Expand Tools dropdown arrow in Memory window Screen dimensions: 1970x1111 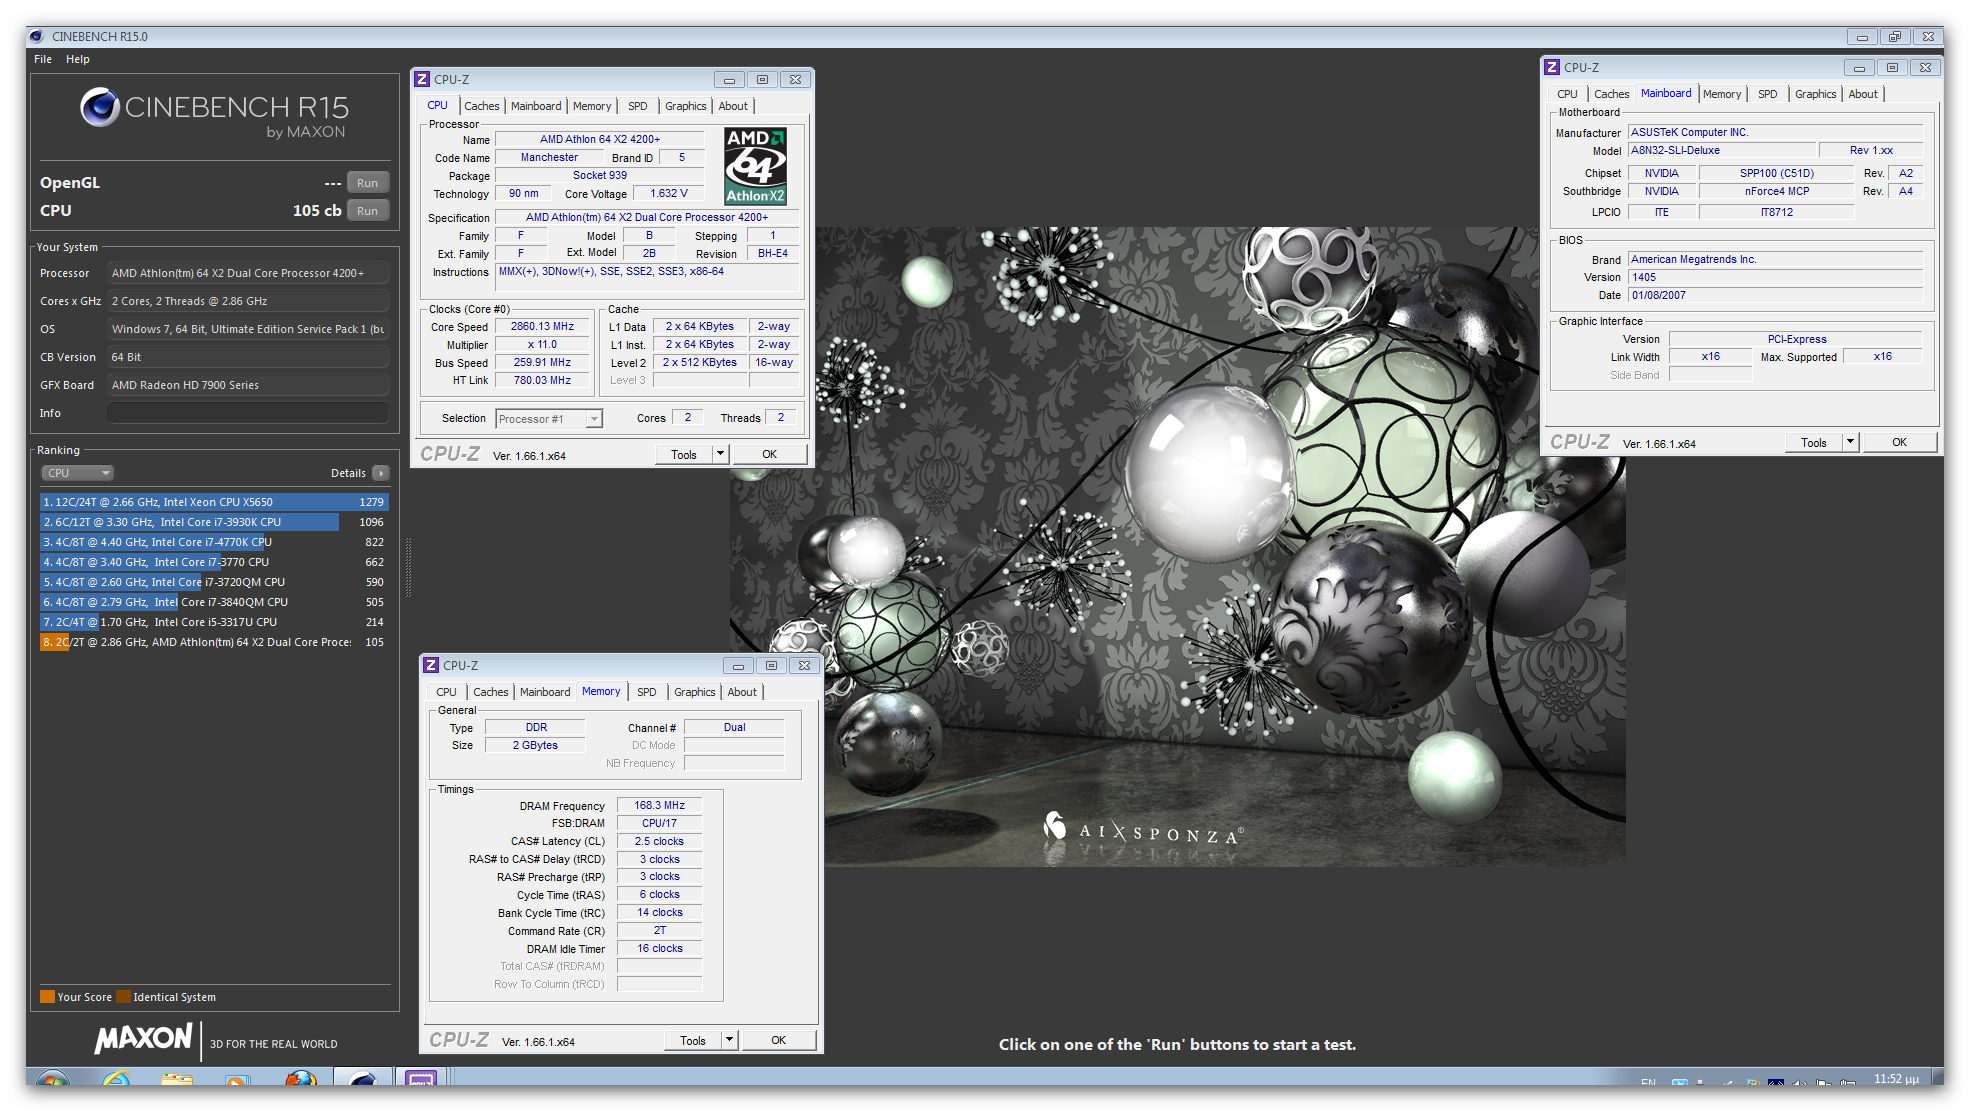point(729,1040)
